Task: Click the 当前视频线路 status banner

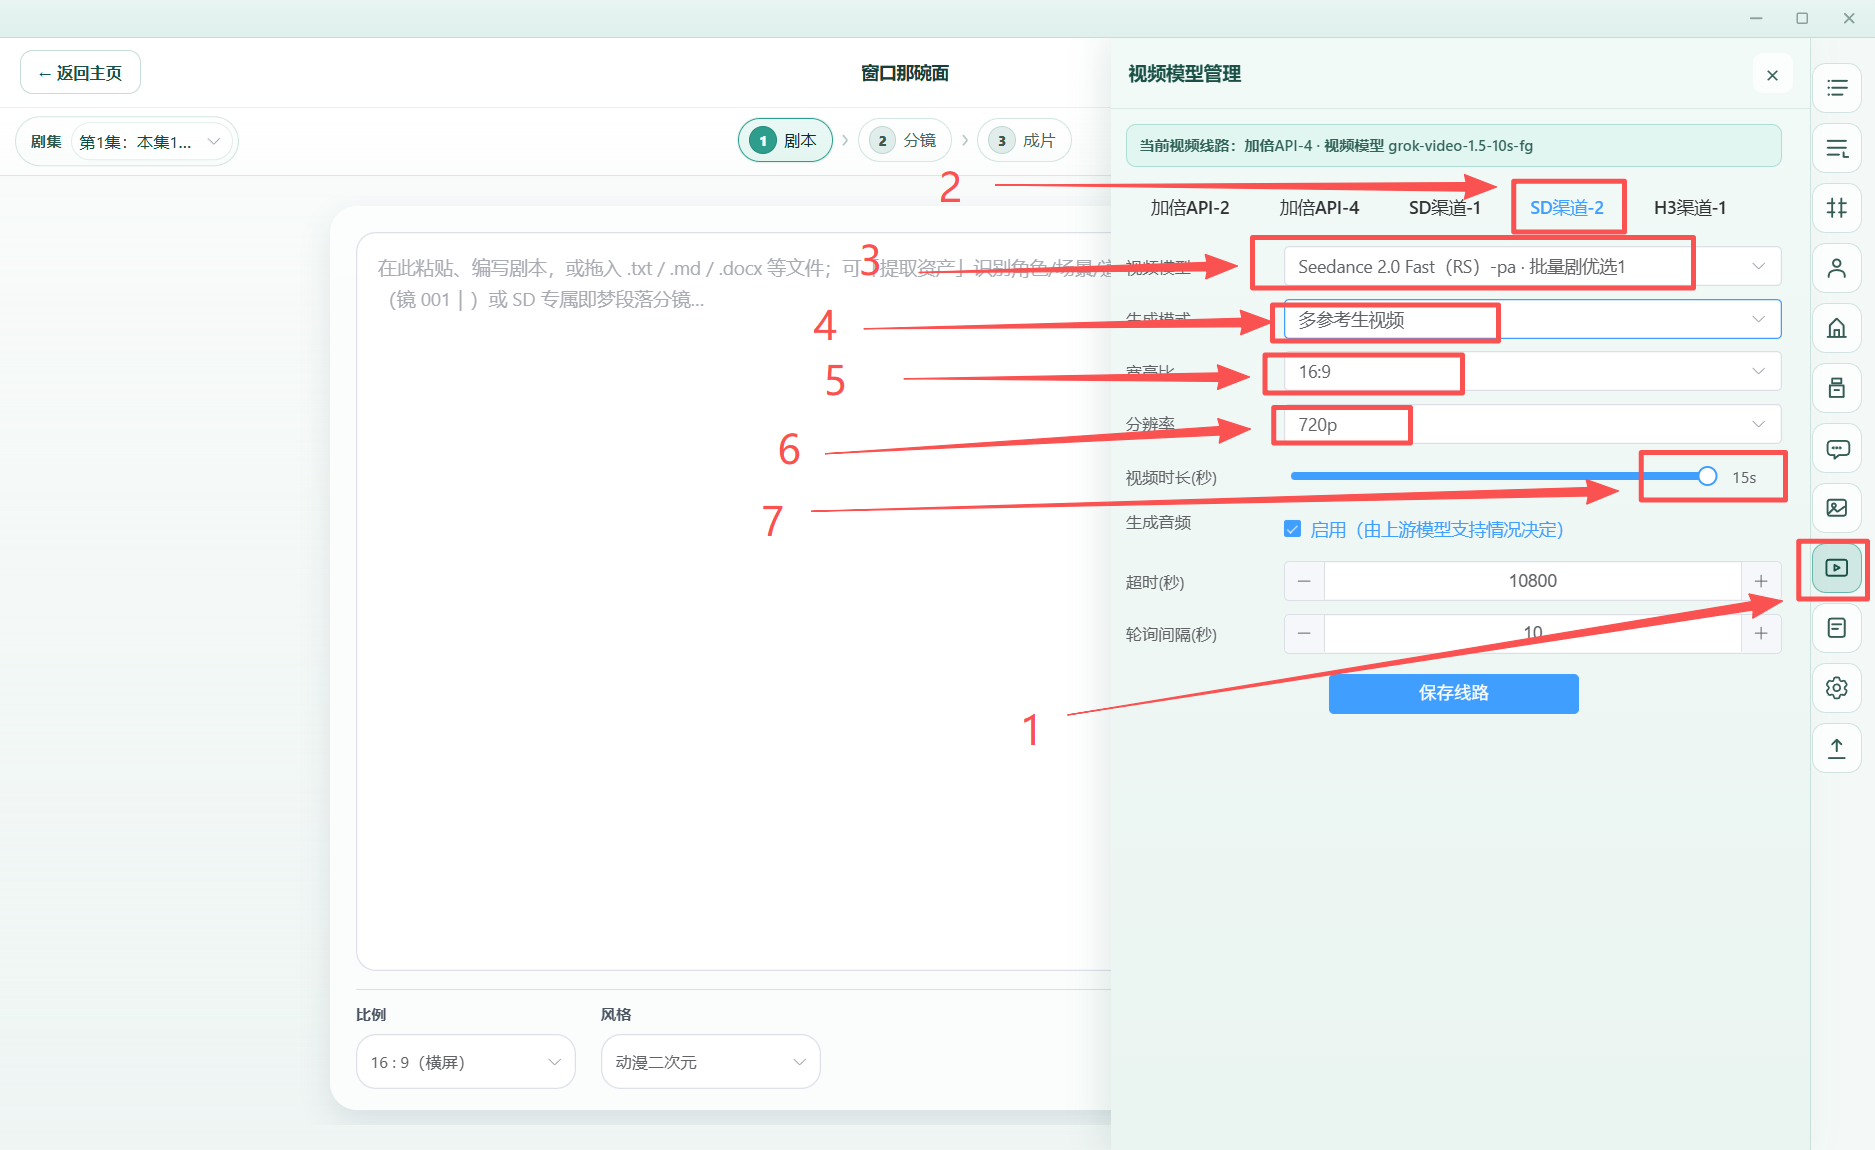Action: coord(1454,146)
